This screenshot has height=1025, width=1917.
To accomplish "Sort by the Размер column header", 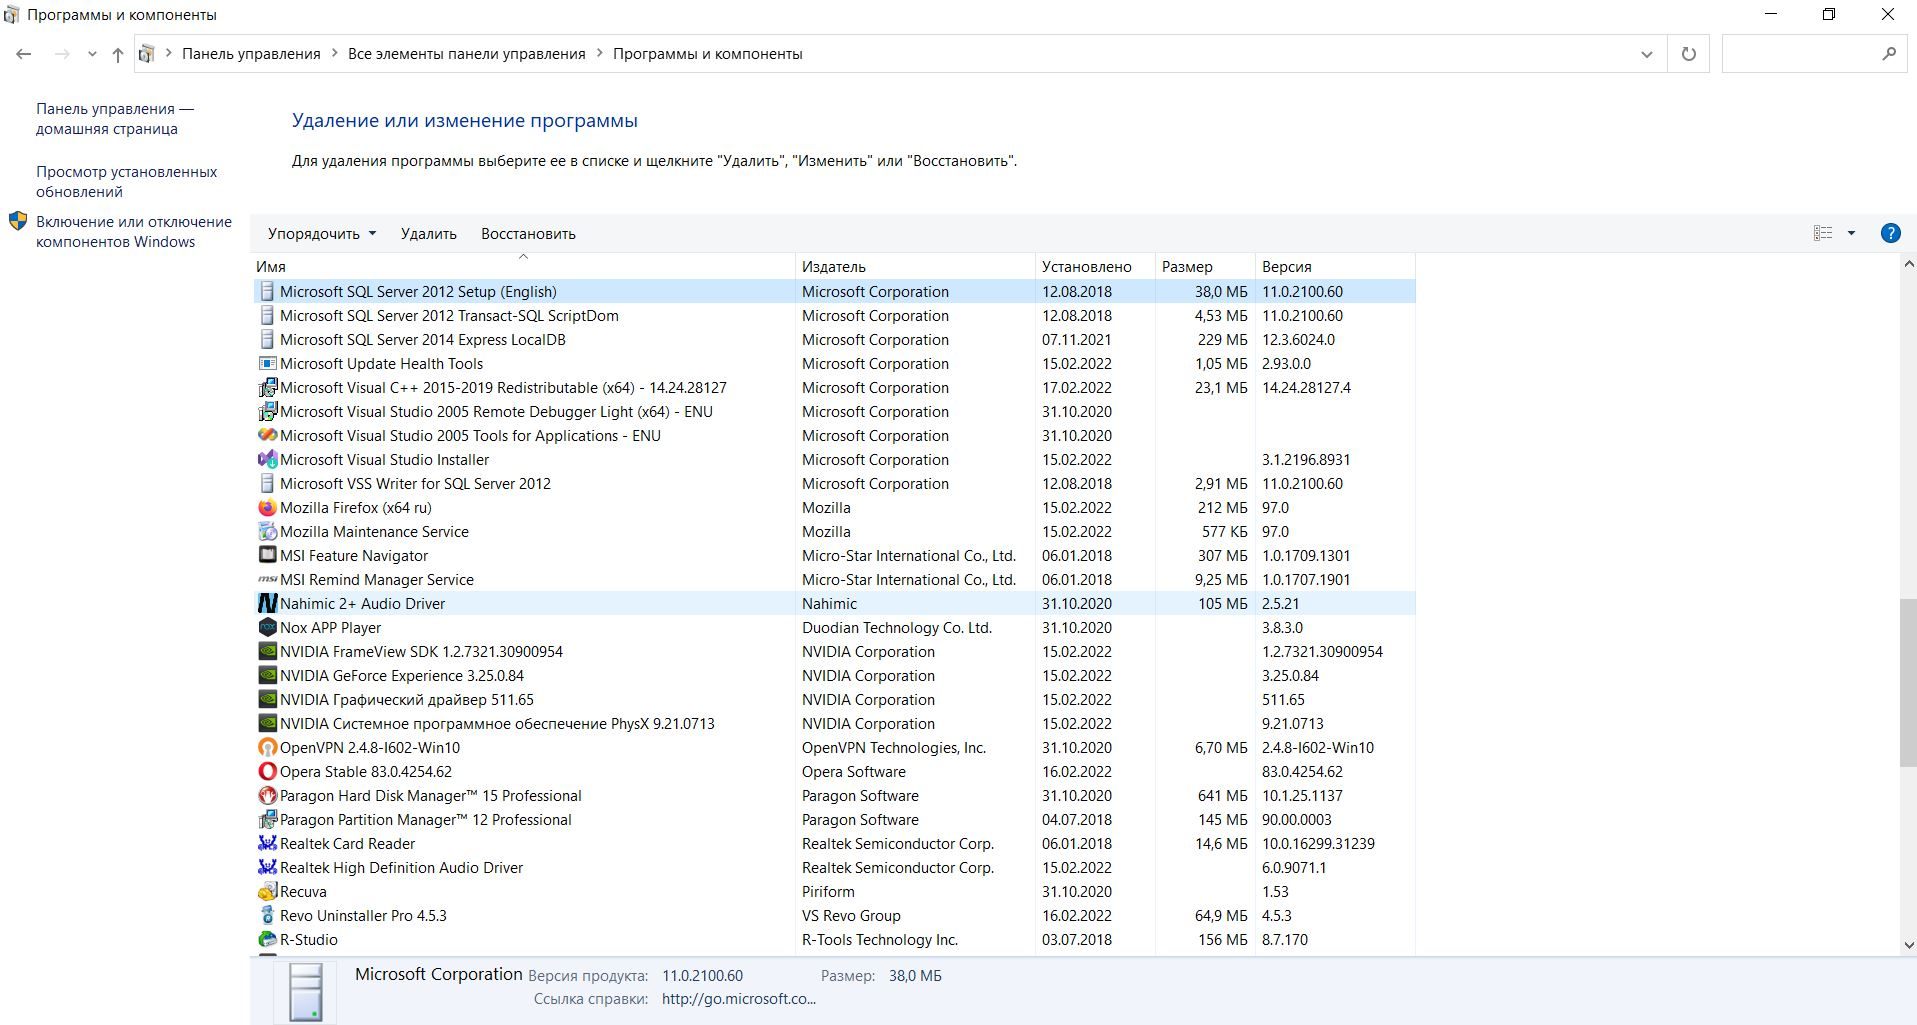I will 1206,267.
